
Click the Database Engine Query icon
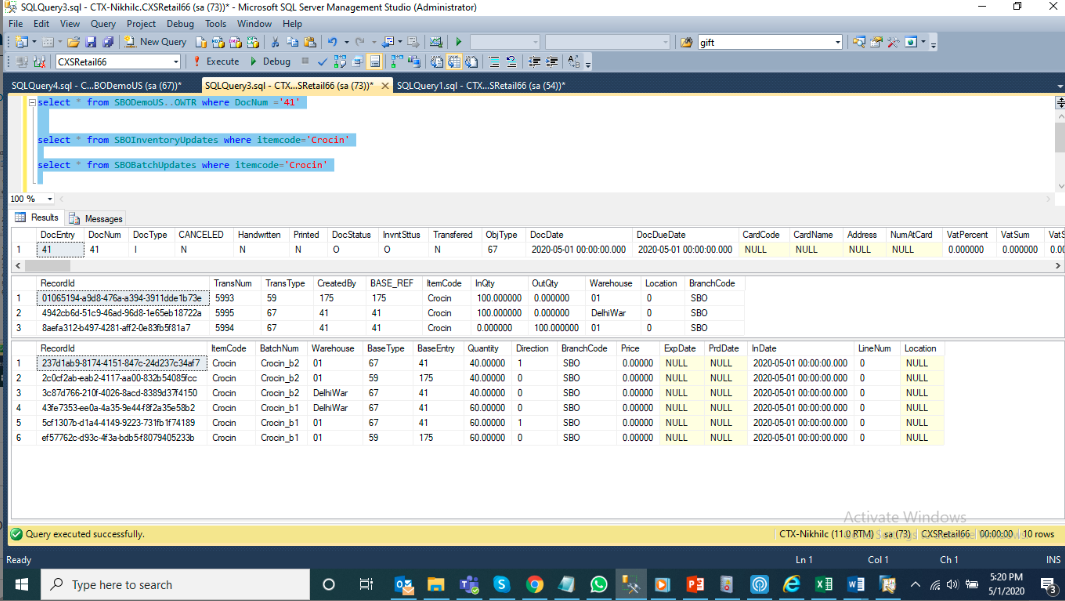point(201,42)
